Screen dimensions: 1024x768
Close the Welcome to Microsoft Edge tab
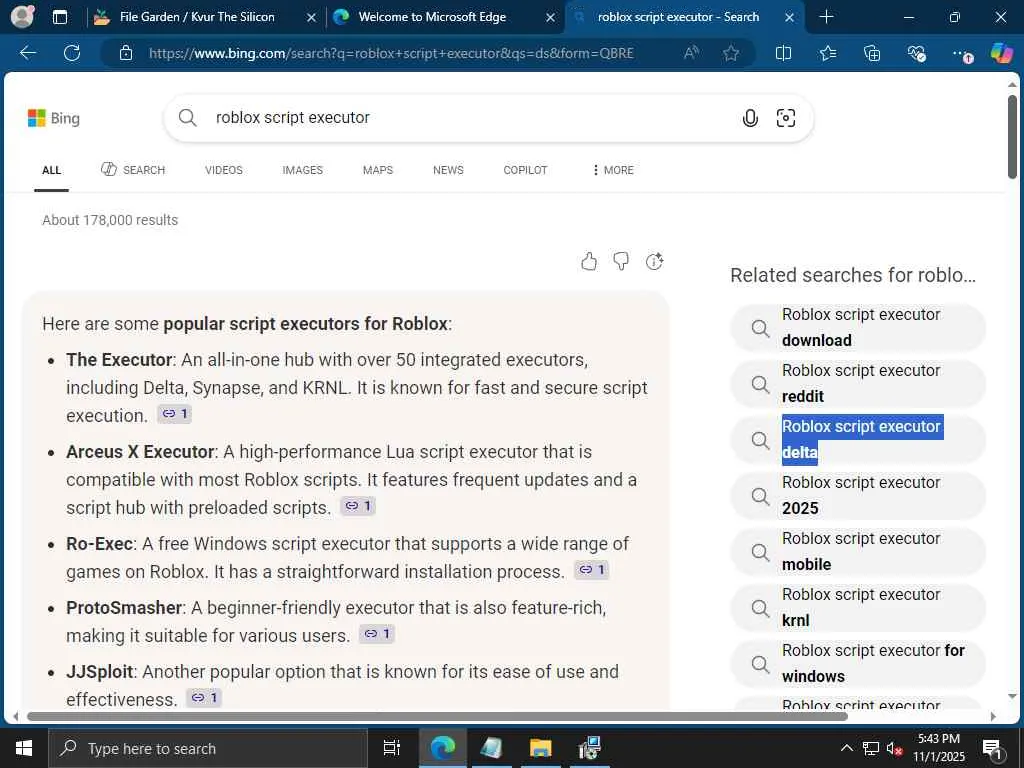[x=551, y=18]
